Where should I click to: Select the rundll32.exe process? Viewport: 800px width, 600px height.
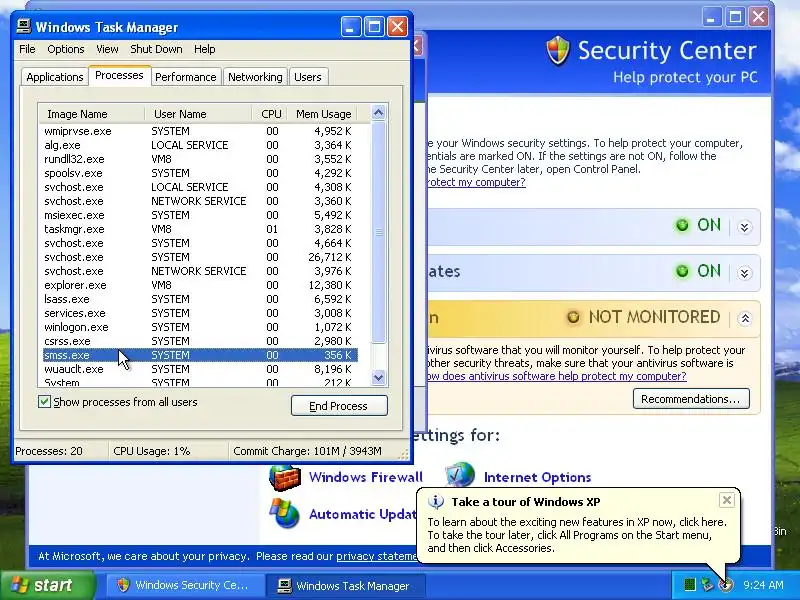pyautogui.click(x=200, y=159)
